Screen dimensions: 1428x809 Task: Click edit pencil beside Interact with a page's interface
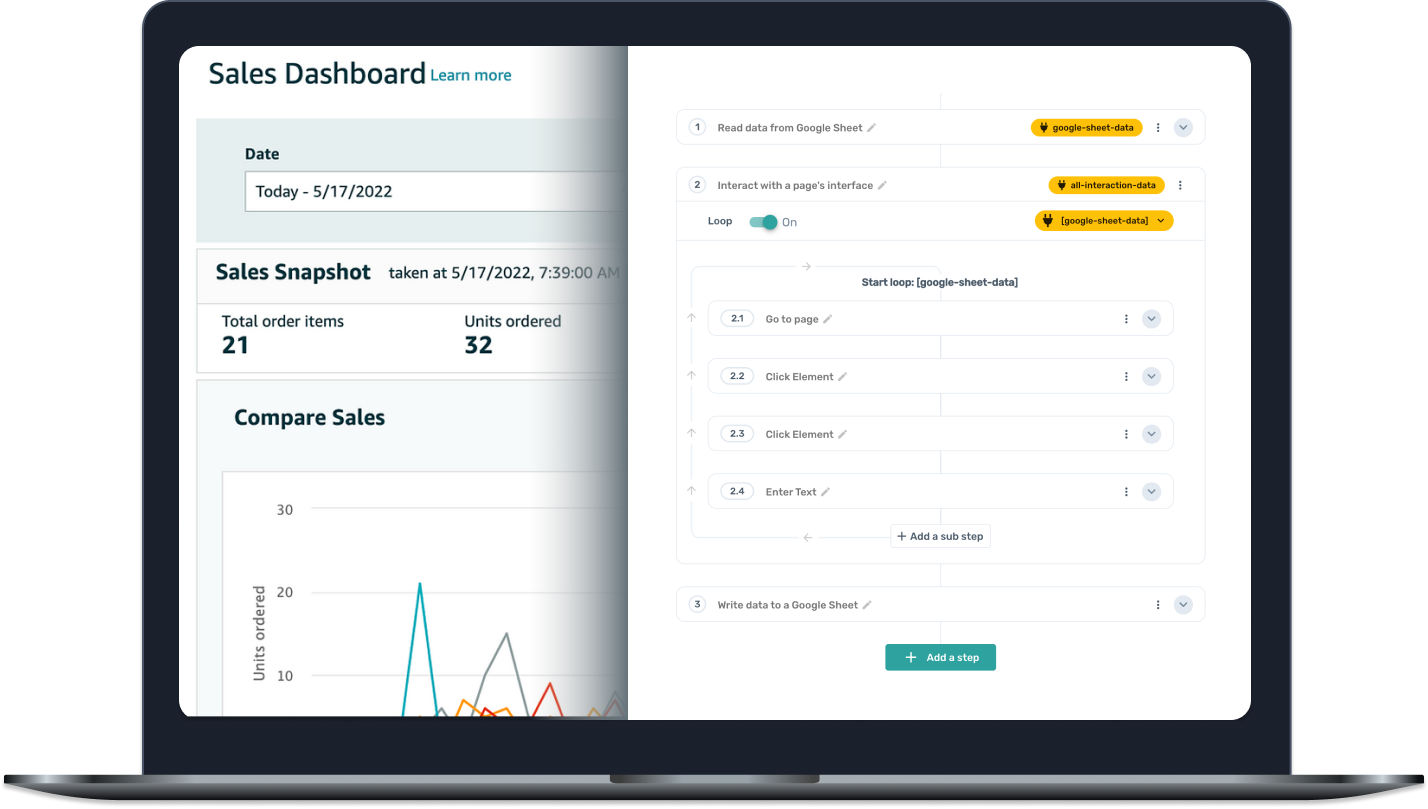(882, 186)
